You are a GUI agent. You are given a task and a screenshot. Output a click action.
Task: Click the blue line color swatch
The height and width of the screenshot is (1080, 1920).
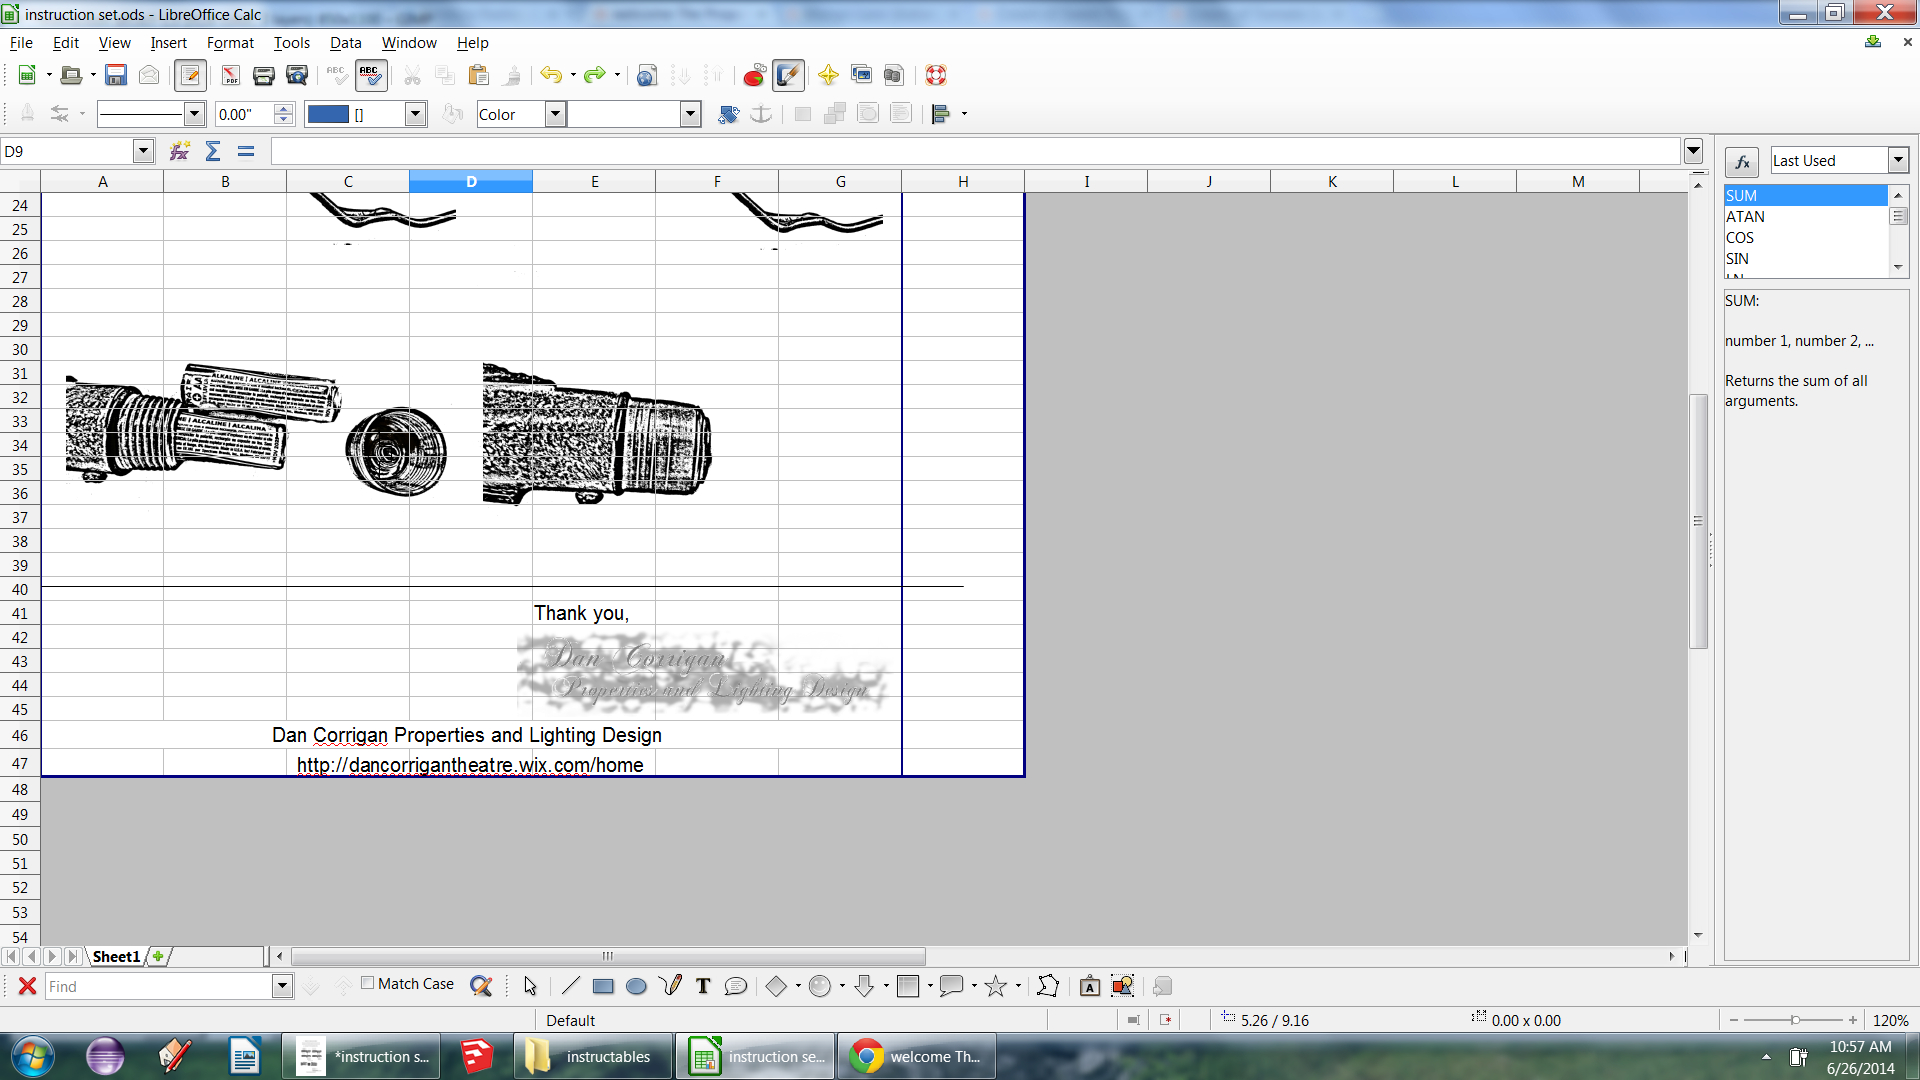click(x=328, y=114)
